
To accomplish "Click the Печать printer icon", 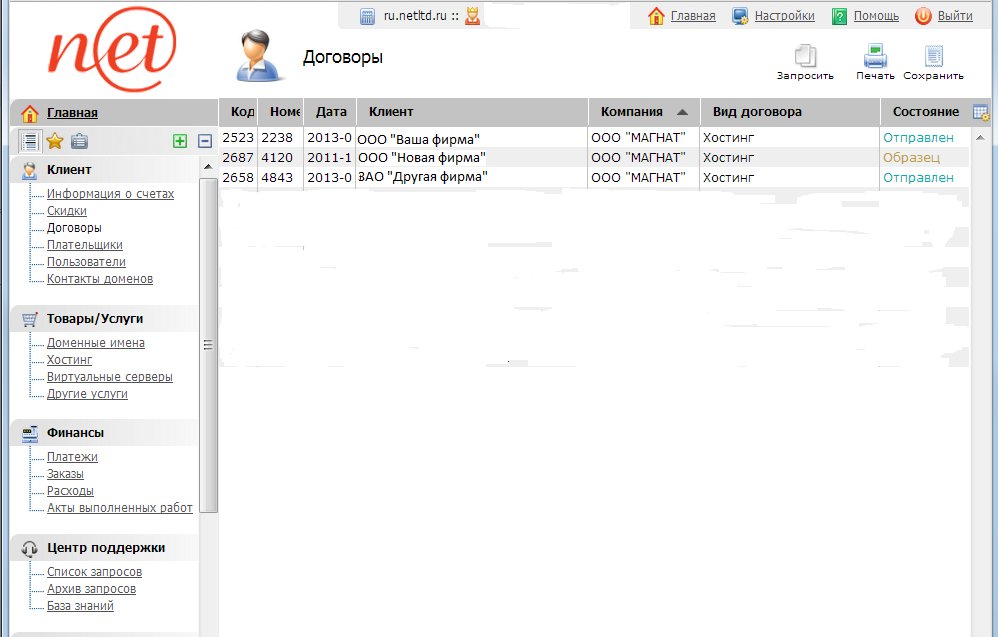I will tap(875, 57).
